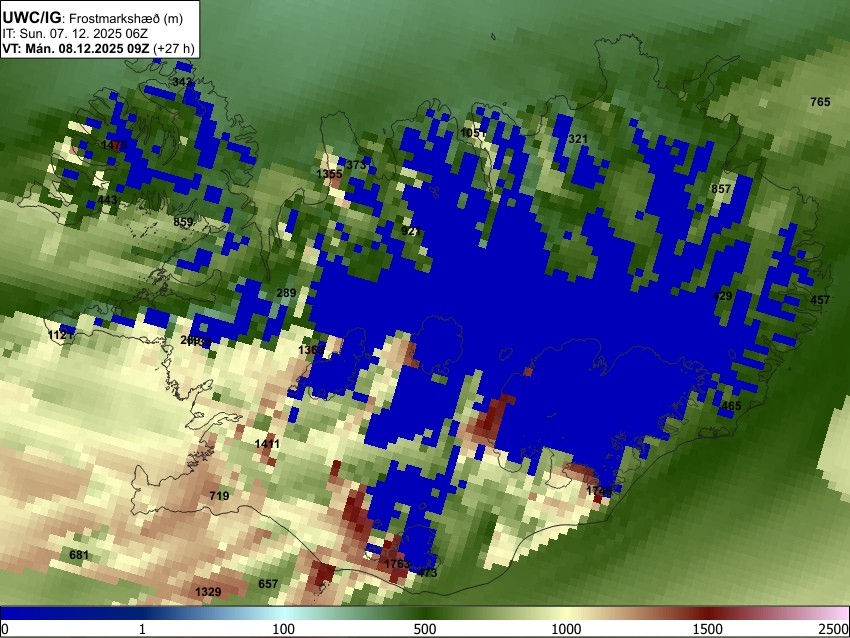Click the 0 tick label on the legend
Image resolution: width=850 pixels, height=638 pixels.
coord(5,629)
